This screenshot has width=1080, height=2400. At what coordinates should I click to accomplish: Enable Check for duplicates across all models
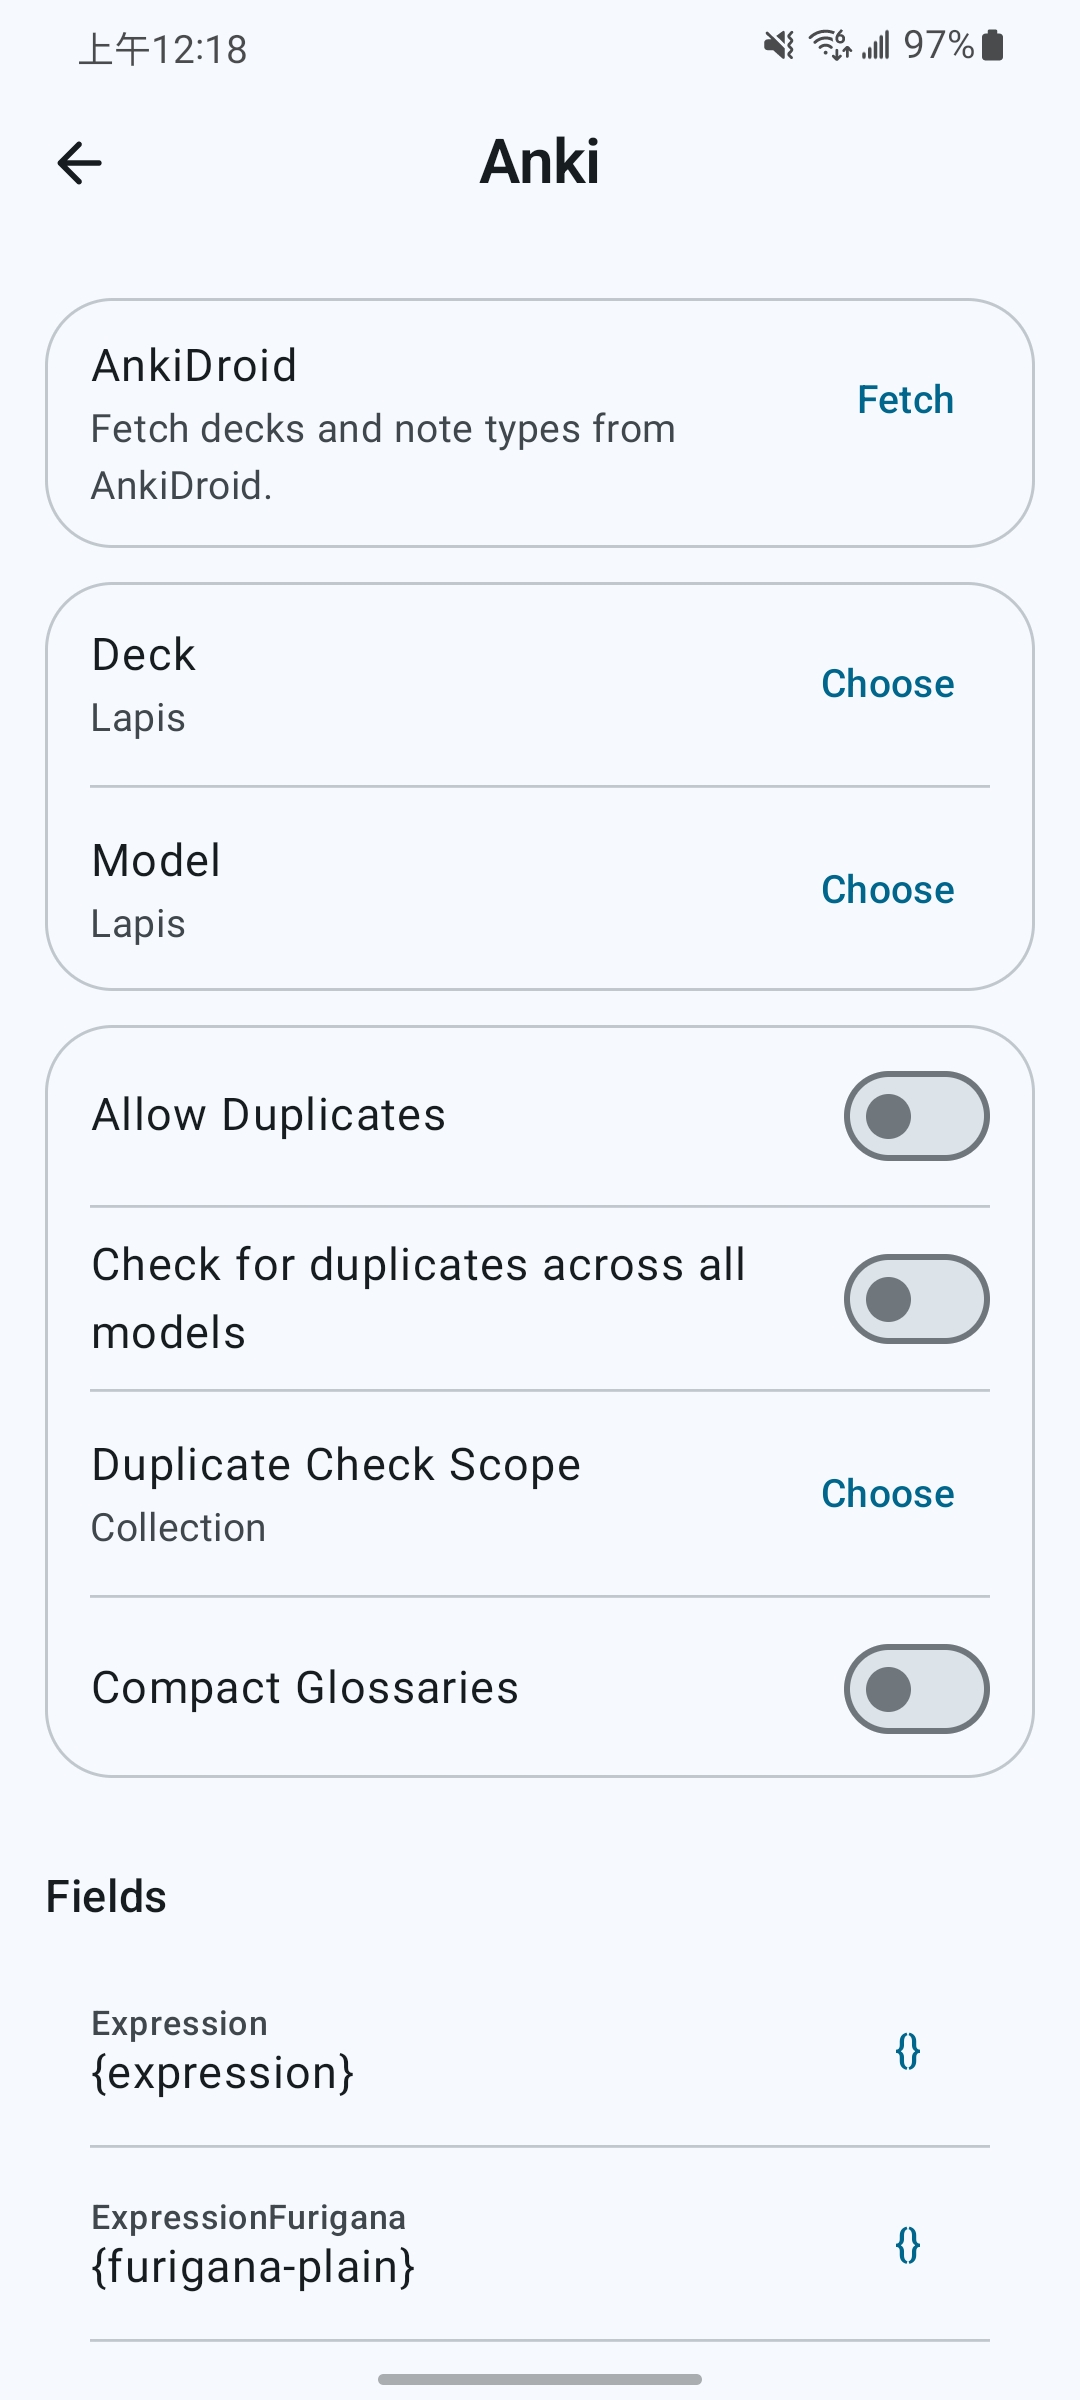pyautogui.click(x=916, y=1299)
